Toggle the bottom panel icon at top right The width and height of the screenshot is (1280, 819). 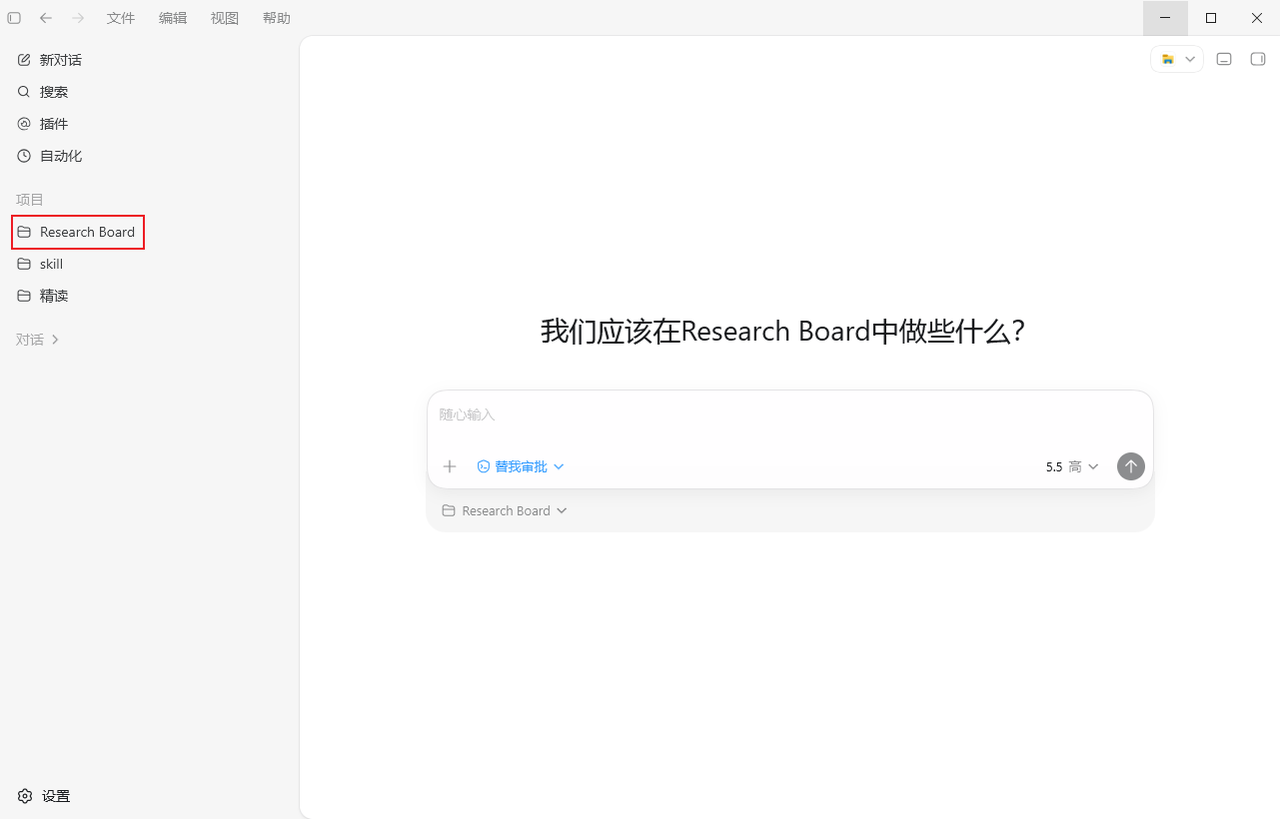point(1224,59)
